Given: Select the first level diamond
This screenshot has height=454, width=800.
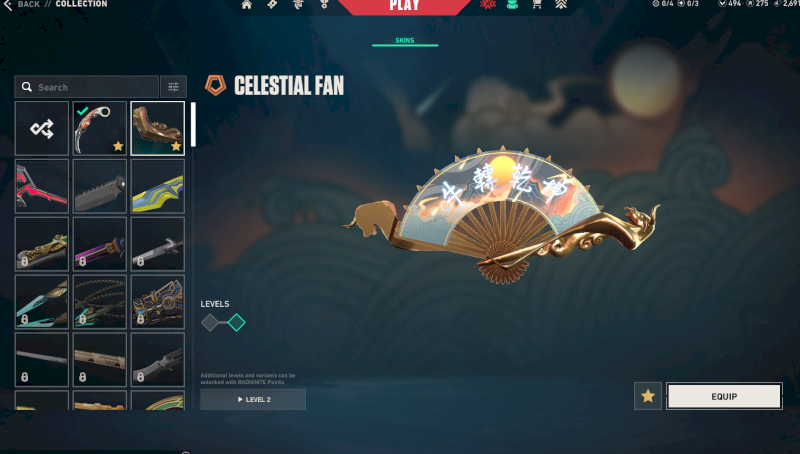Looking at the screenshot, I should coord(210,322).
